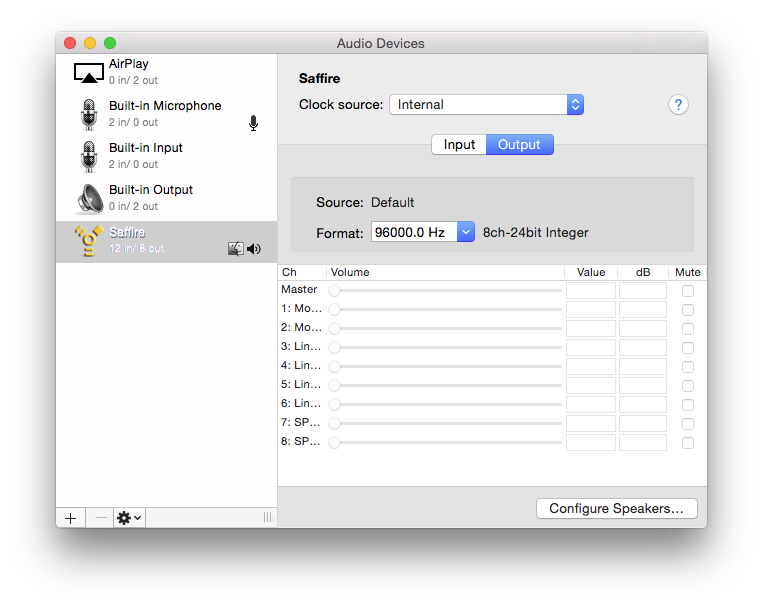Image resolution: width=763 pixels, height=608 pixels.
Task: Click the dB column header
Action: coord(643,272)
